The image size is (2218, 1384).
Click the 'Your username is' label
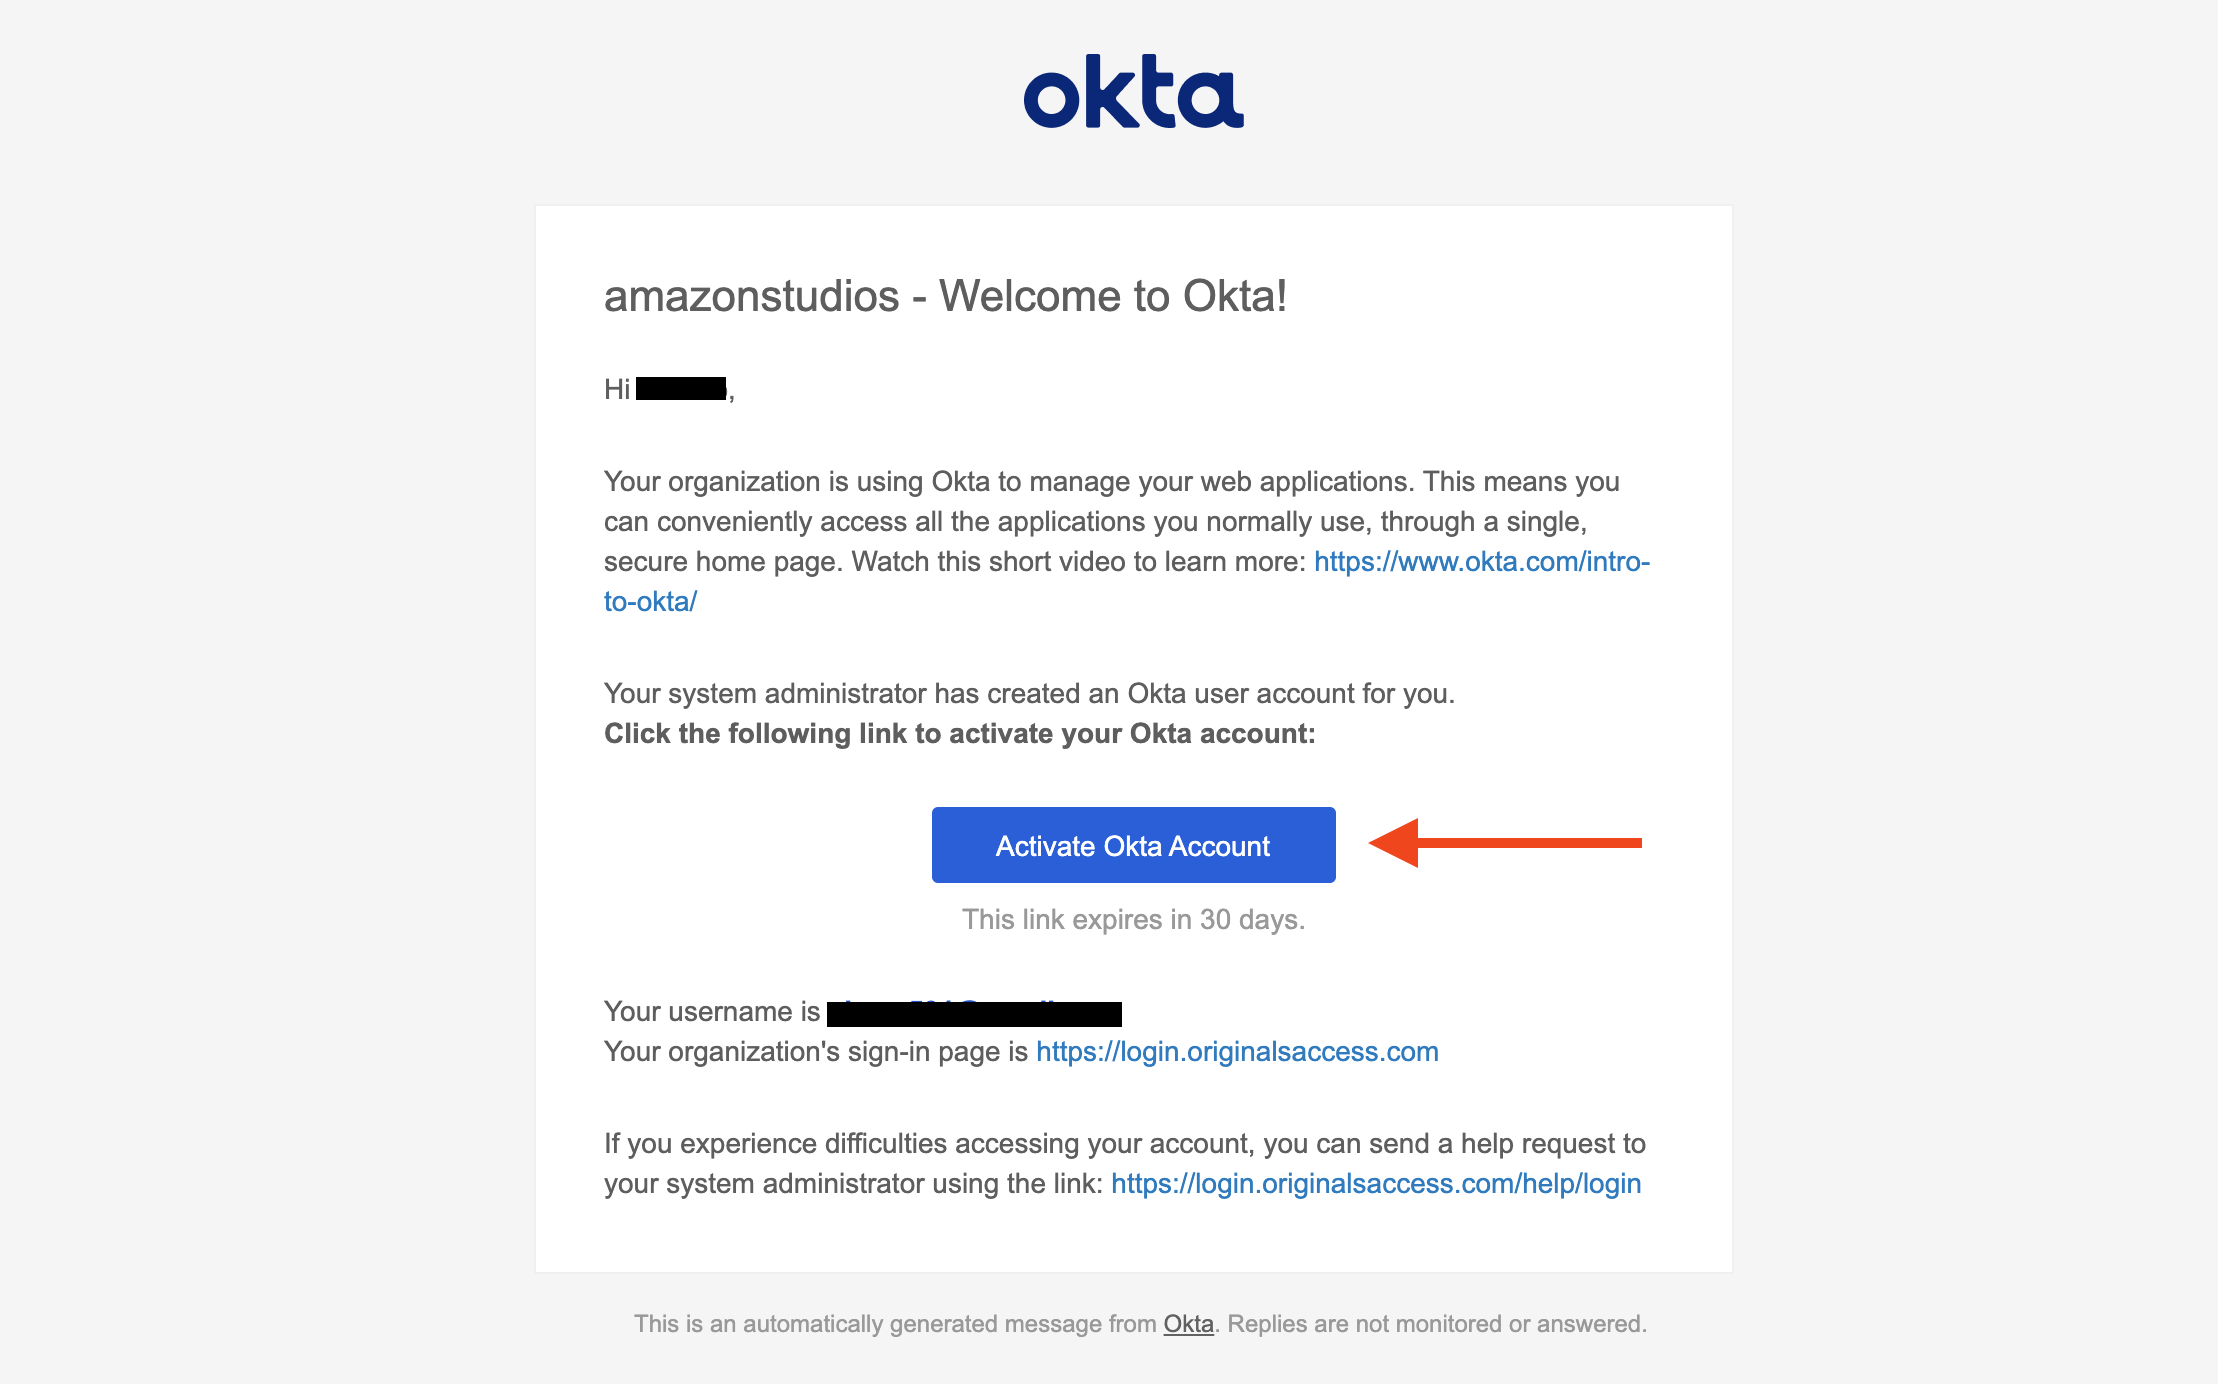(x=711, y=1012)
